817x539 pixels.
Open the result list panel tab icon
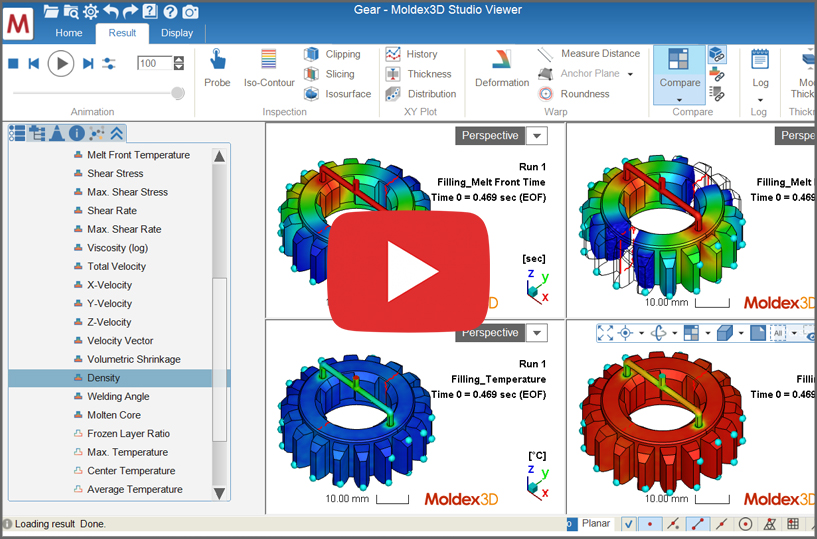tap(17, 133)
